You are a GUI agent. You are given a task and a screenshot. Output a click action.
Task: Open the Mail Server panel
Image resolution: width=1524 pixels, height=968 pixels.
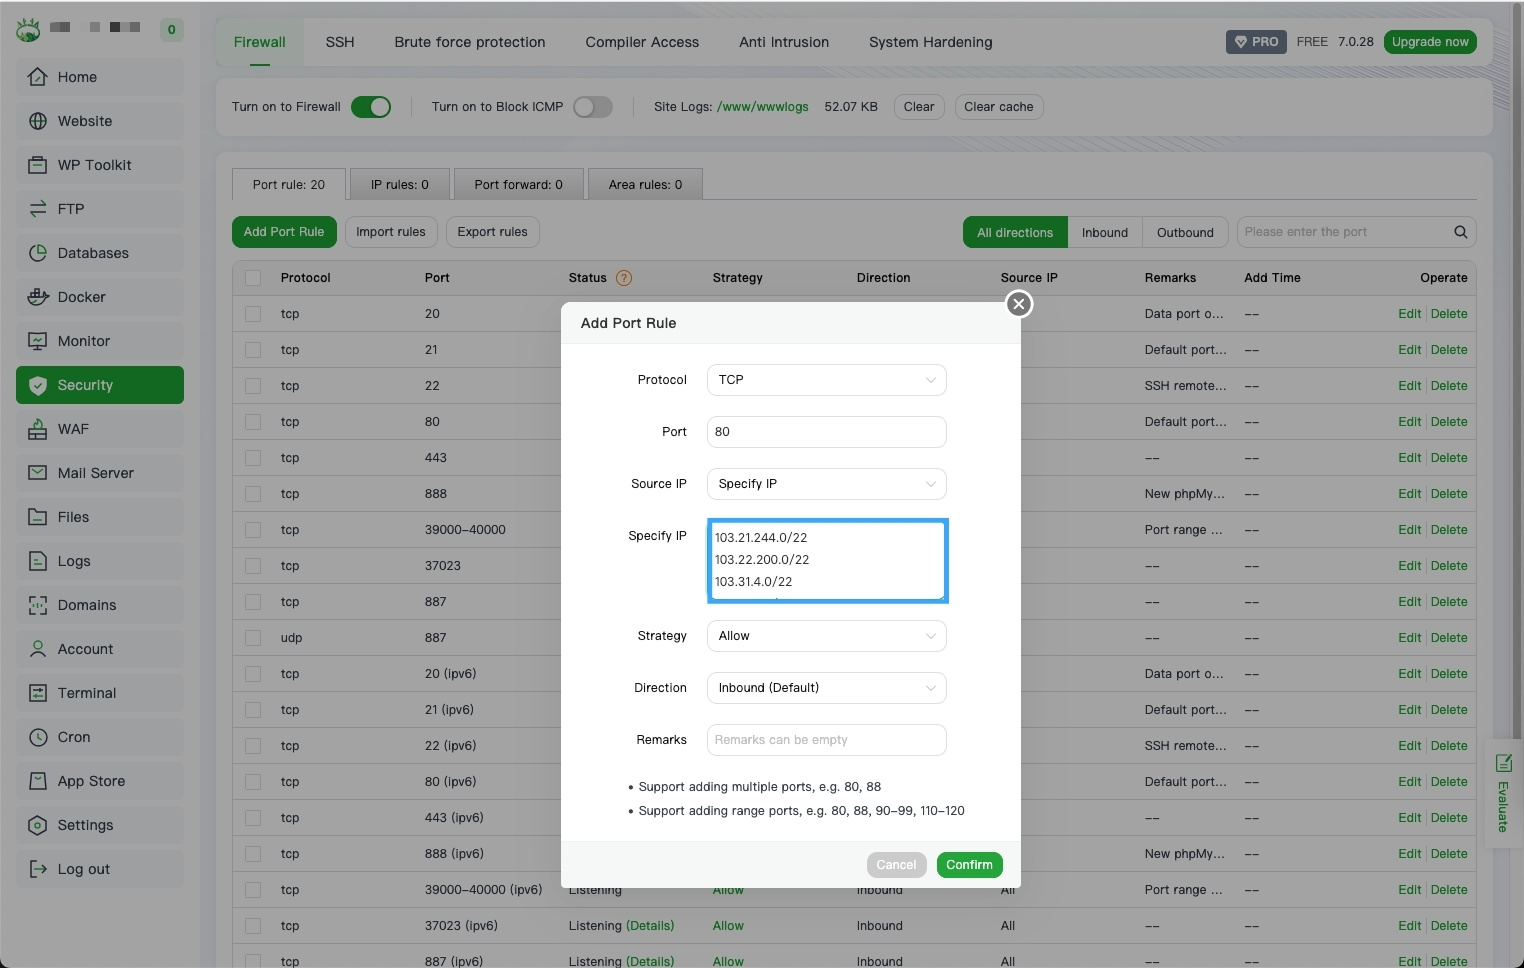[x=95, y=472]
